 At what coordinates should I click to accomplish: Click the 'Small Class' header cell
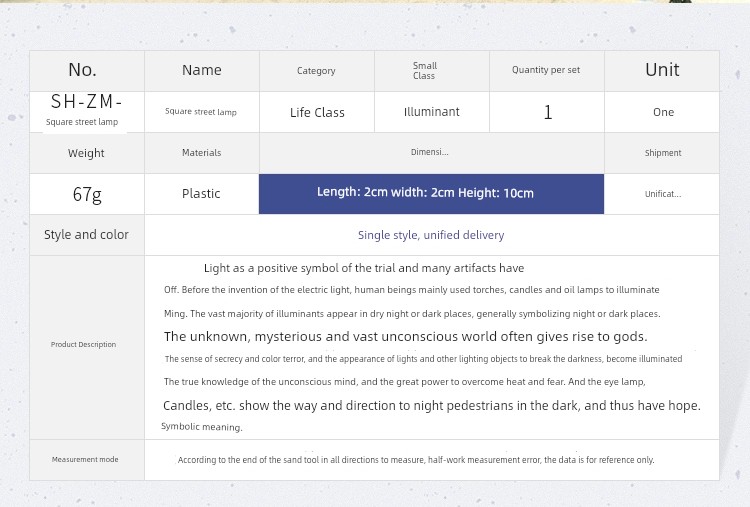[432, 71]
